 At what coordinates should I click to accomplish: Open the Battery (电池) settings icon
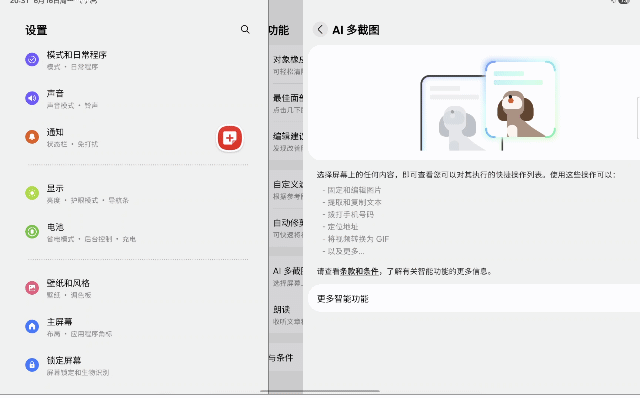pos(32,232)
